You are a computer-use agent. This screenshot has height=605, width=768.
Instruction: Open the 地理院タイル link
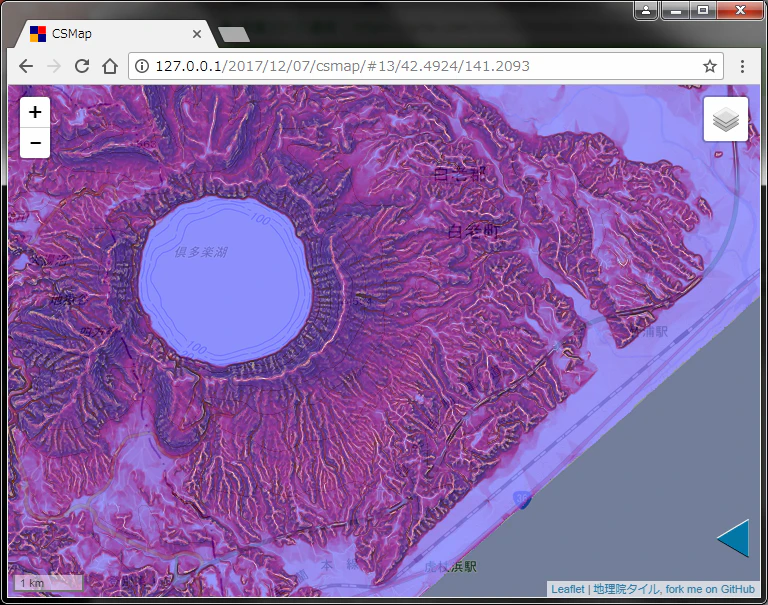[x=625, y=589]
